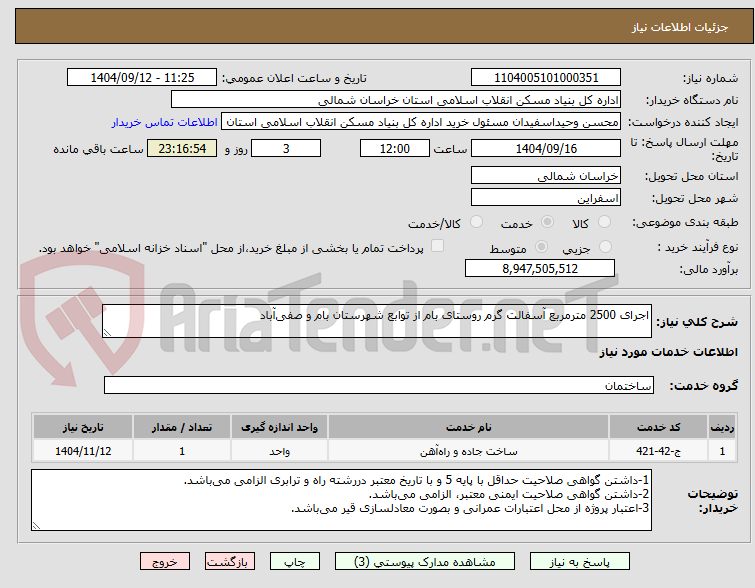The height and width of the screenshot is (588, 755).
Task: Select the کالا radio button
Action: click(604, 222)
